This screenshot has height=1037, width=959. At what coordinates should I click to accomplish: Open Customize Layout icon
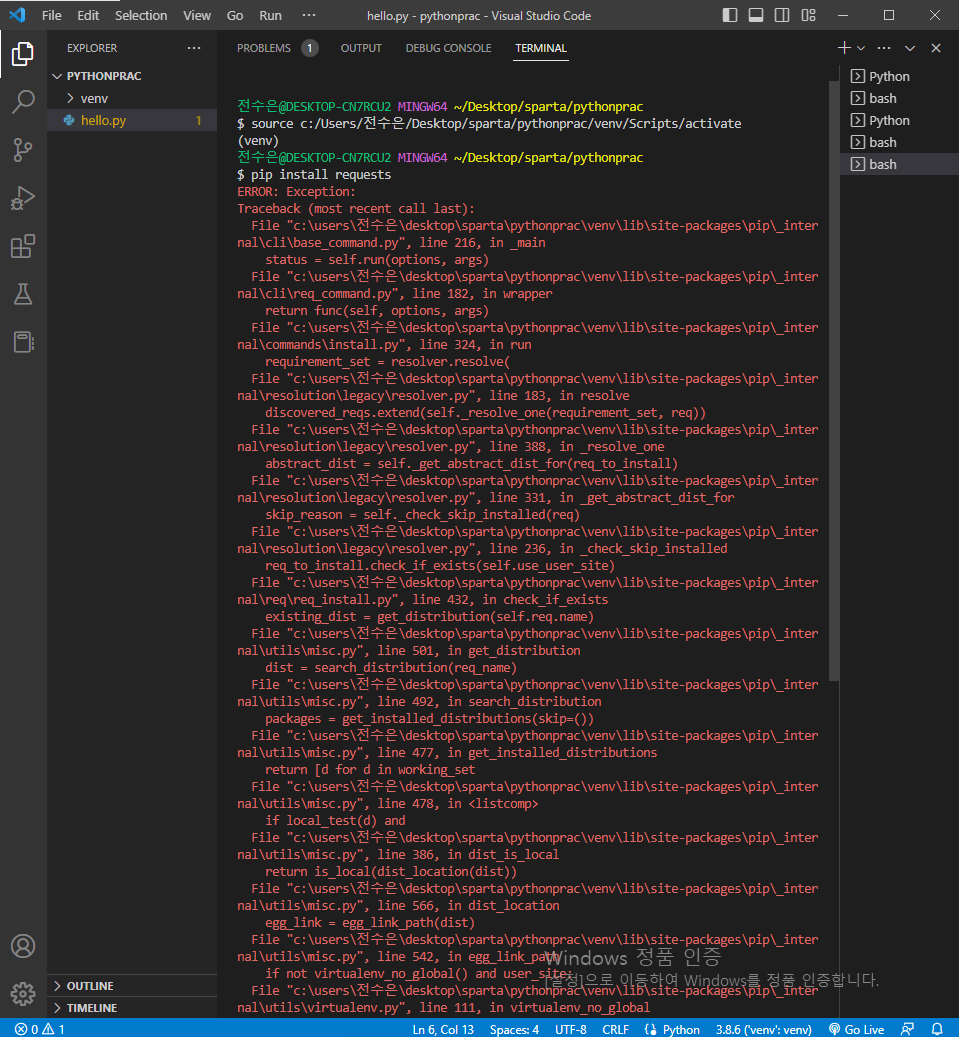(x=808, y=15)
